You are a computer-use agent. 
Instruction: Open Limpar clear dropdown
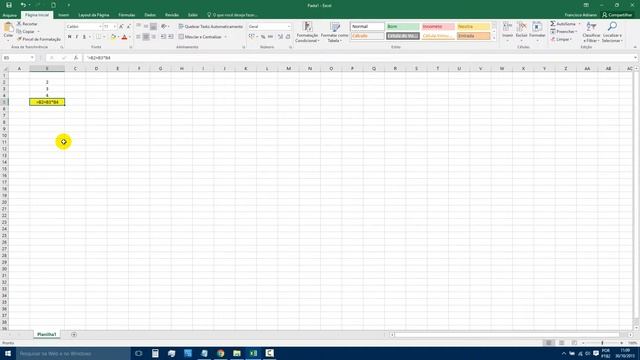[x=561, y=39]
